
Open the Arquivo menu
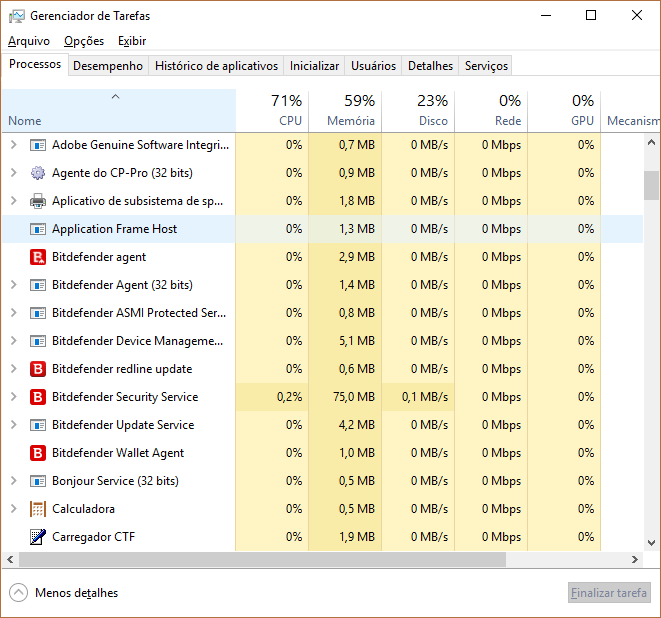click(28, 41)
